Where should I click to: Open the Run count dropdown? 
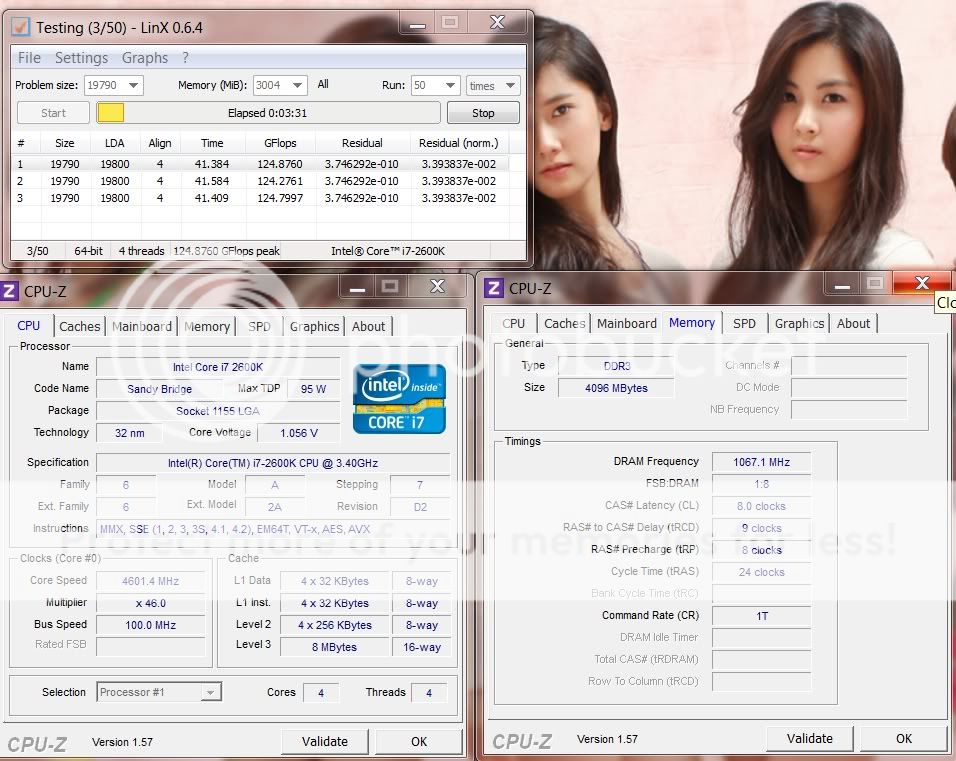click(449, 86)
